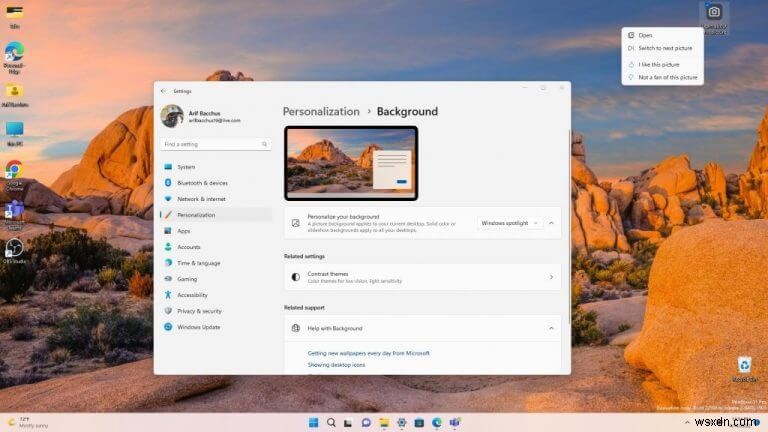The height and width of the screenshot is (432, 768).
Task: Open Microsoft Teams from the taskbar
Action: click(455, 422)
